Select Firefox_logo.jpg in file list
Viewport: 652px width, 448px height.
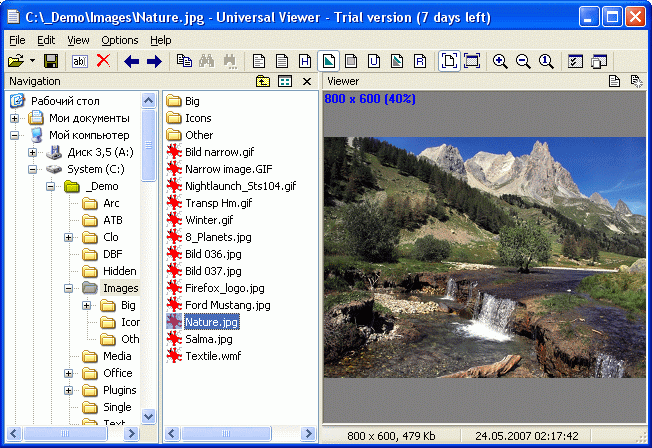[x=225, y=288]
